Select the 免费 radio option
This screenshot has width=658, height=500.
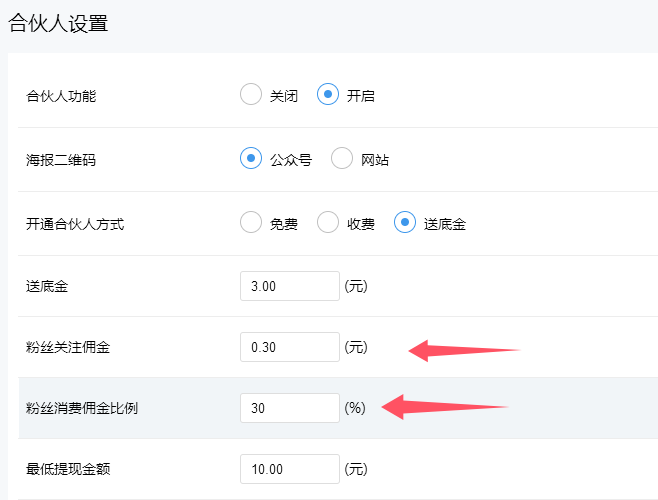point(251,223)
